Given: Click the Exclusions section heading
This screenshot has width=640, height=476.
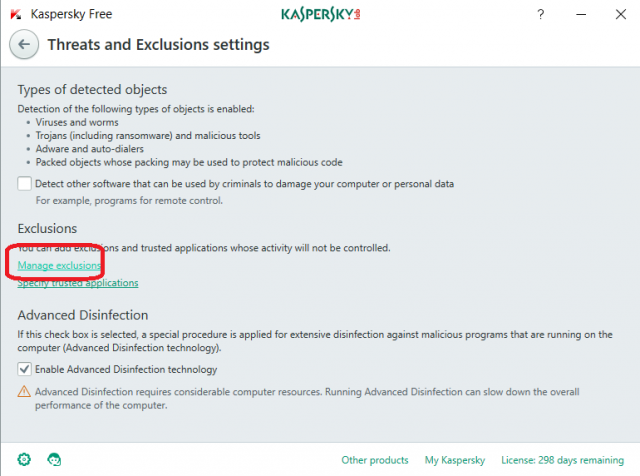Looking at the screenshot, I should tap(49, 229).
